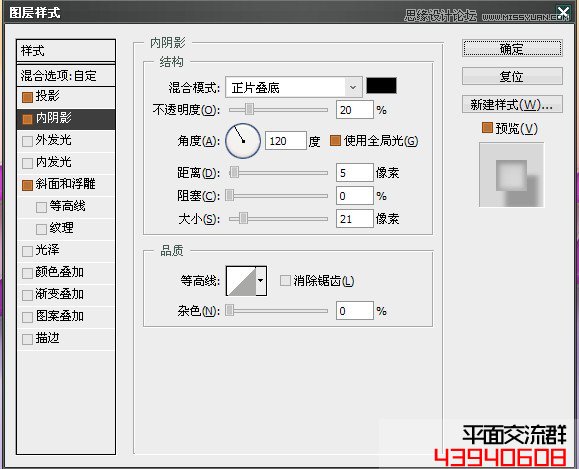Open the 混合模式 blend mode dropdown
Viewport: 579px width, 469px height.
294,88
